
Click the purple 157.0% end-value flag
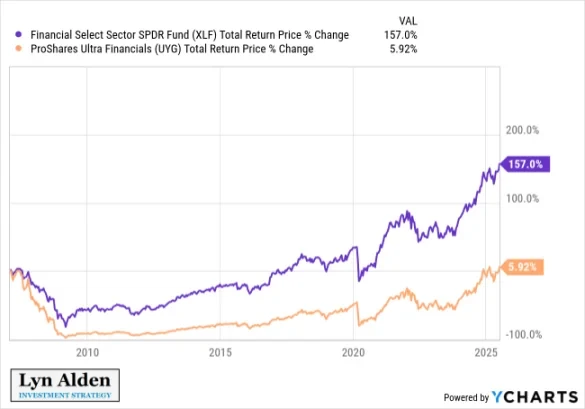tap(525, 164)
